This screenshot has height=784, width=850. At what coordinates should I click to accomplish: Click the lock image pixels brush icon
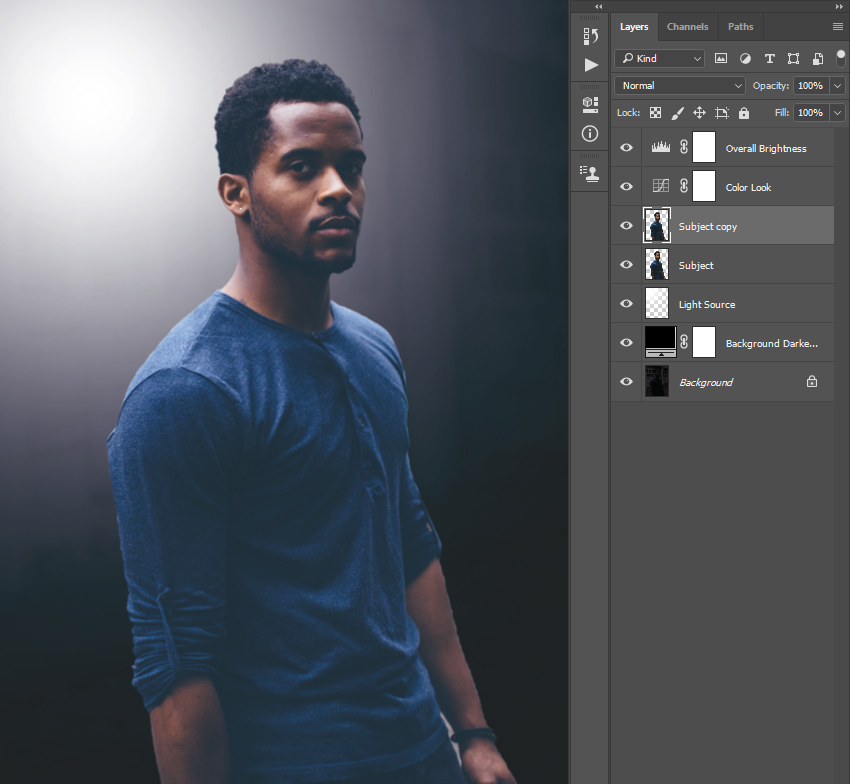677,113
